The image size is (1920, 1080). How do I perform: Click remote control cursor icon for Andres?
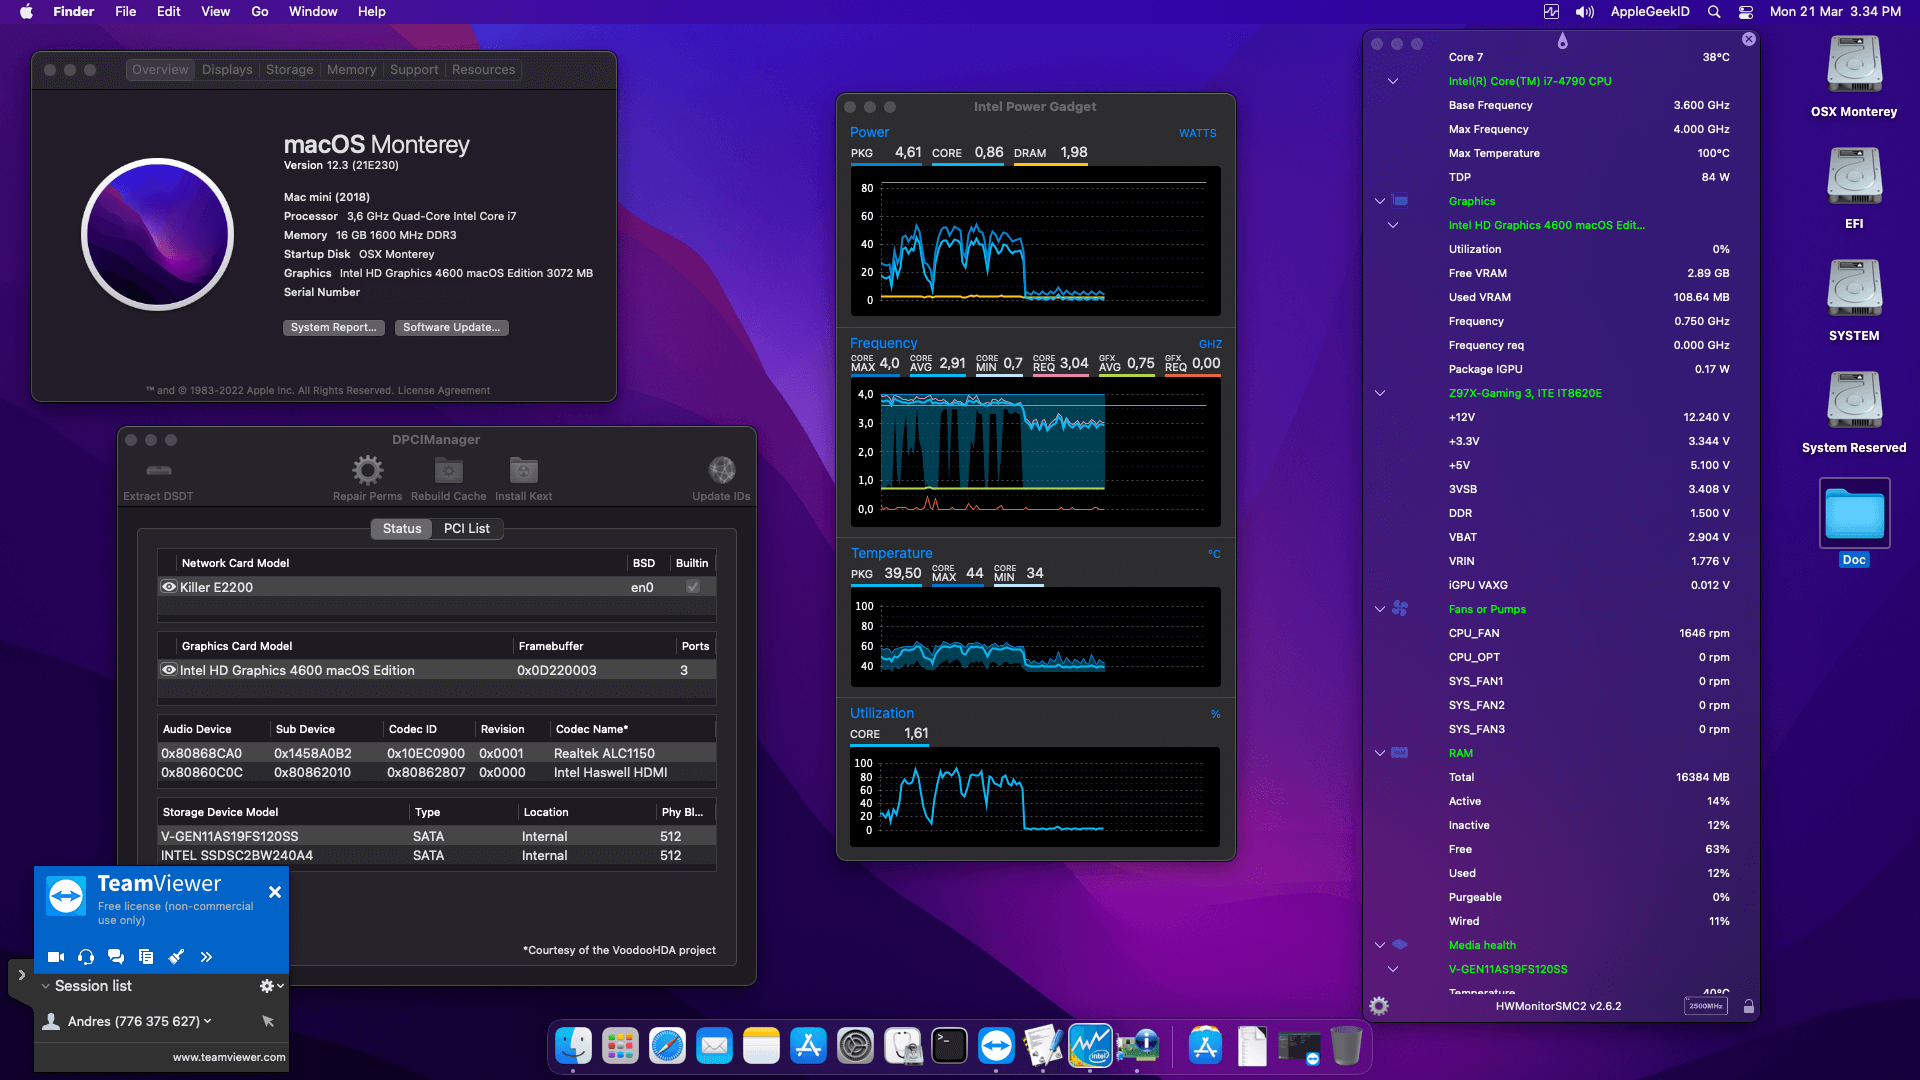268,1021
